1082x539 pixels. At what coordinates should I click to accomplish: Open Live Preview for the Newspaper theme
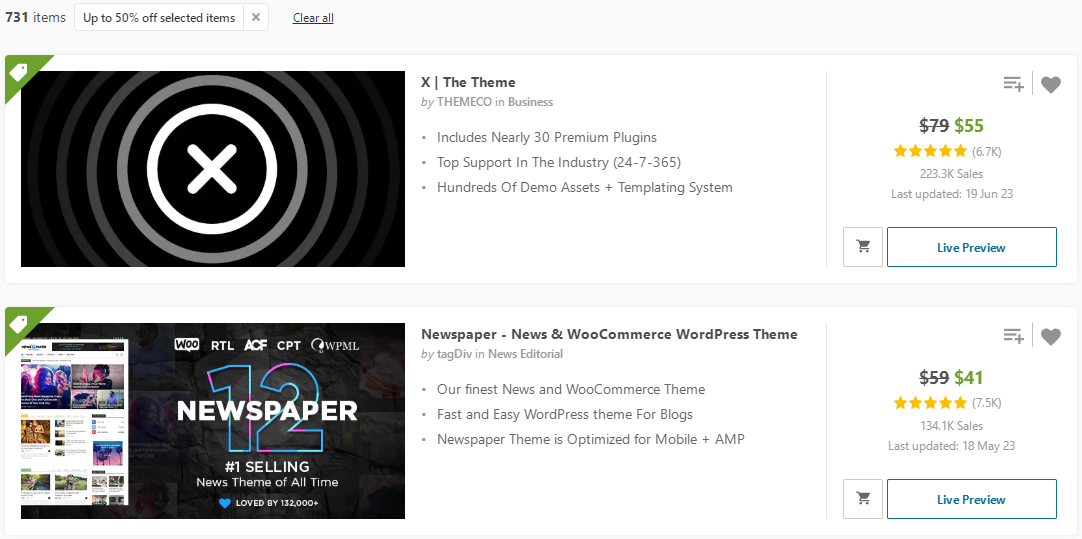(x=972, y=499)
